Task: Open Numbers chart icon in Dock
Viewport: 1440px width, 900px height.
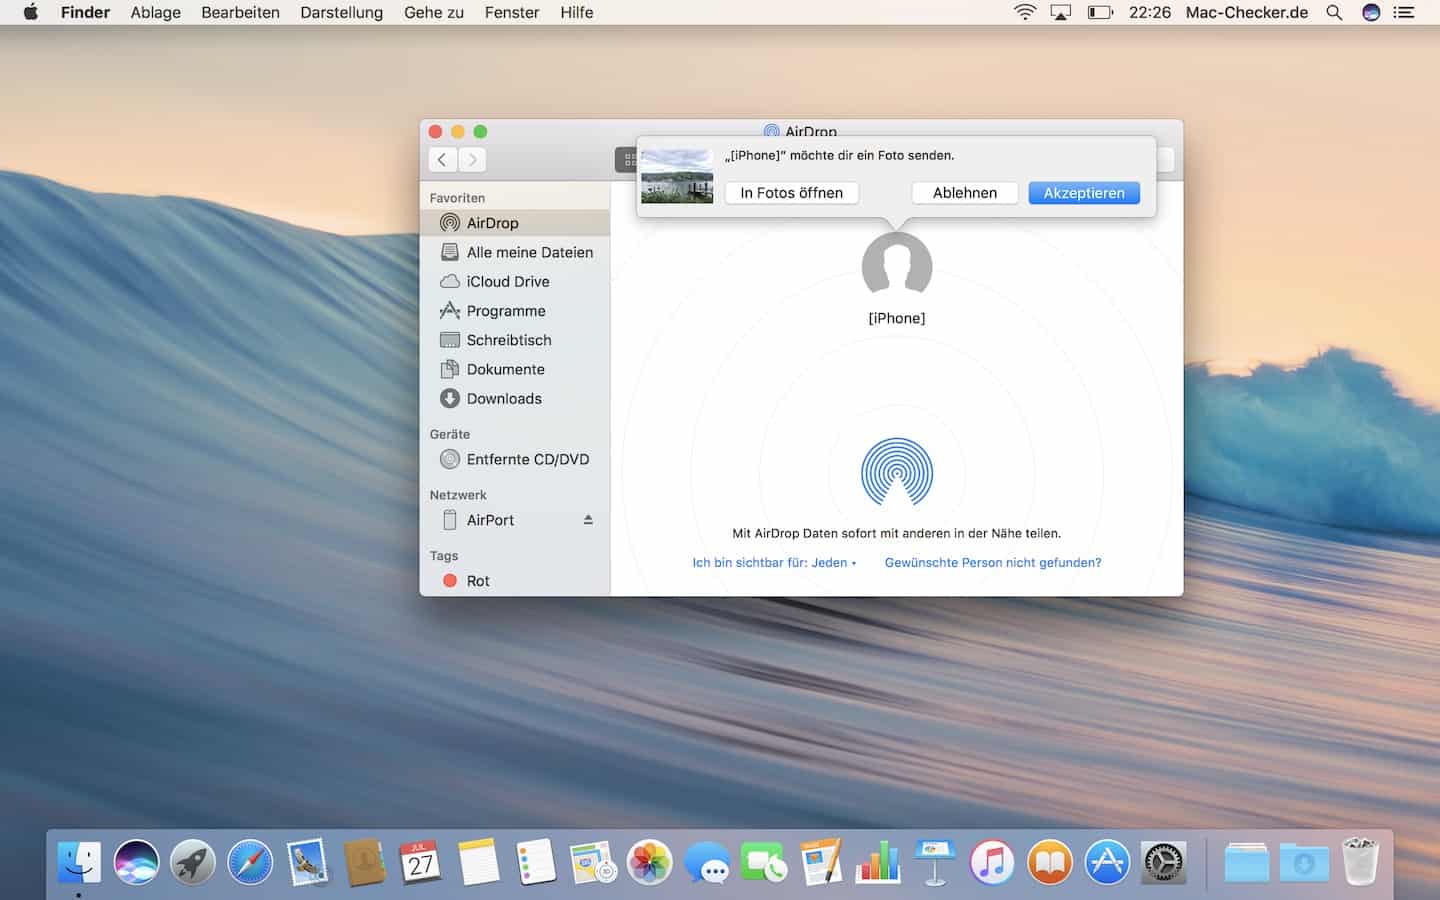Action: pos(878,862)
